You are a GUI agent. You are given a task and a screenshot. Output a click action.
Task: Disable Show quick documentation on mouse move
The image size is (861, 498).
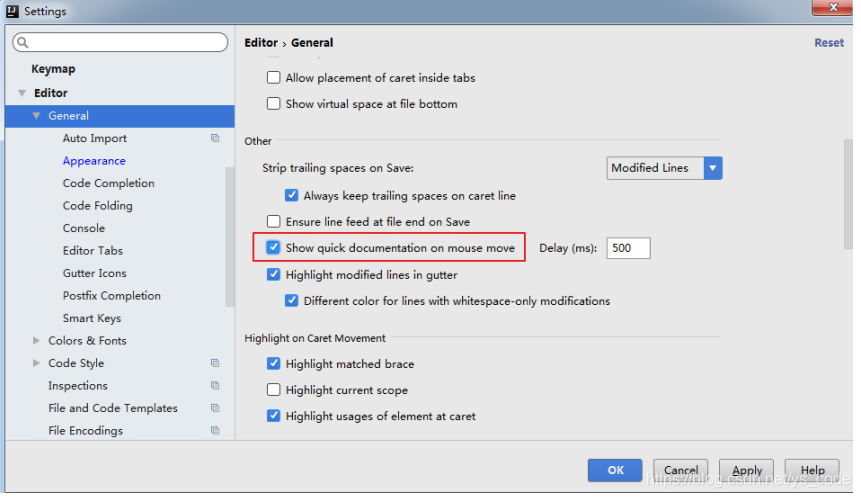tap(273, 248)
